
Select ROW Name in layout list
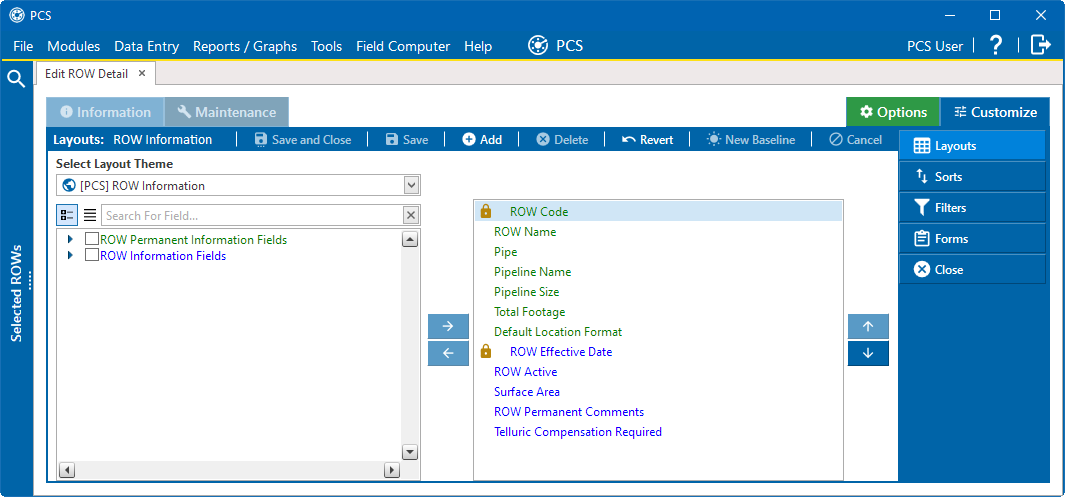525,232
